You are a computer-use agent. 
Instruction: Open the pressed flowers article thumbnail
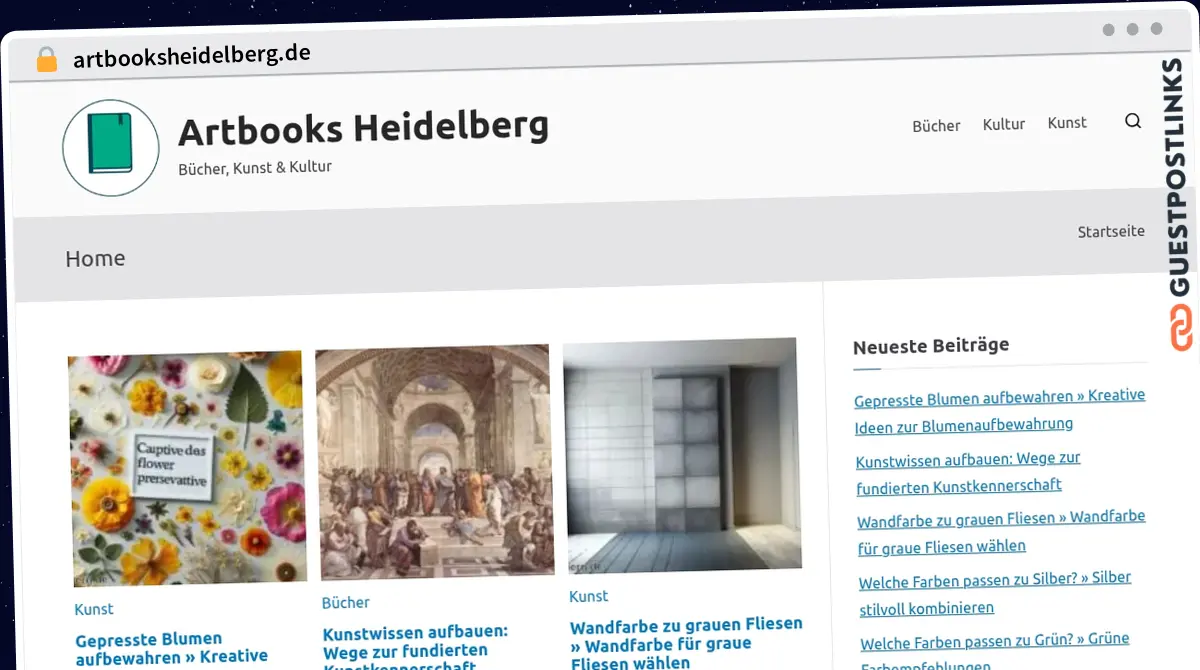click(x=187, y=467)
